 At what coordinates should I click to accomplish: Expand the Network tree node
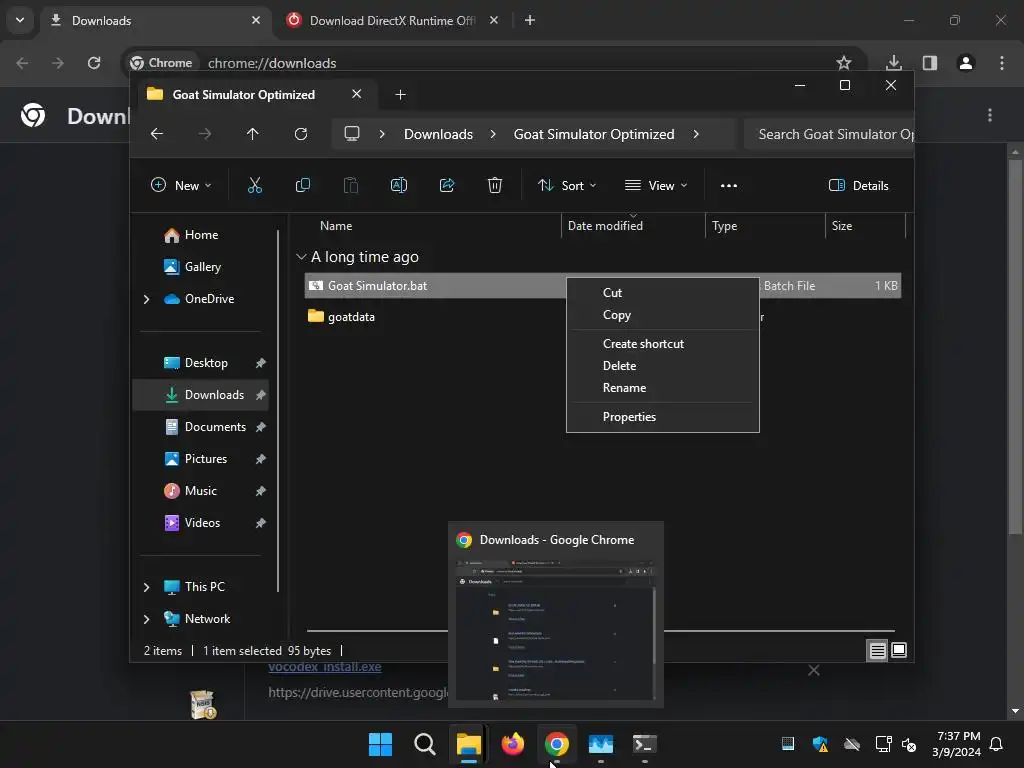coord(146,619)
